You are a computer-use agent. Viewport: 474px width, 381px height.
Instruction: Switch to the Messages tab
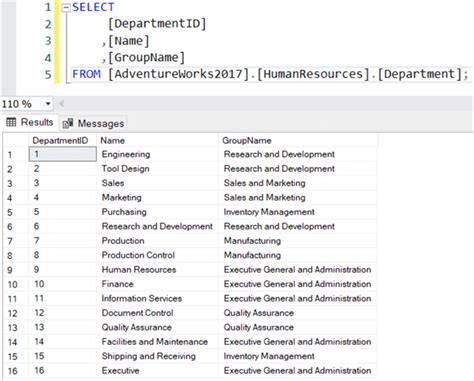(93, 124)
